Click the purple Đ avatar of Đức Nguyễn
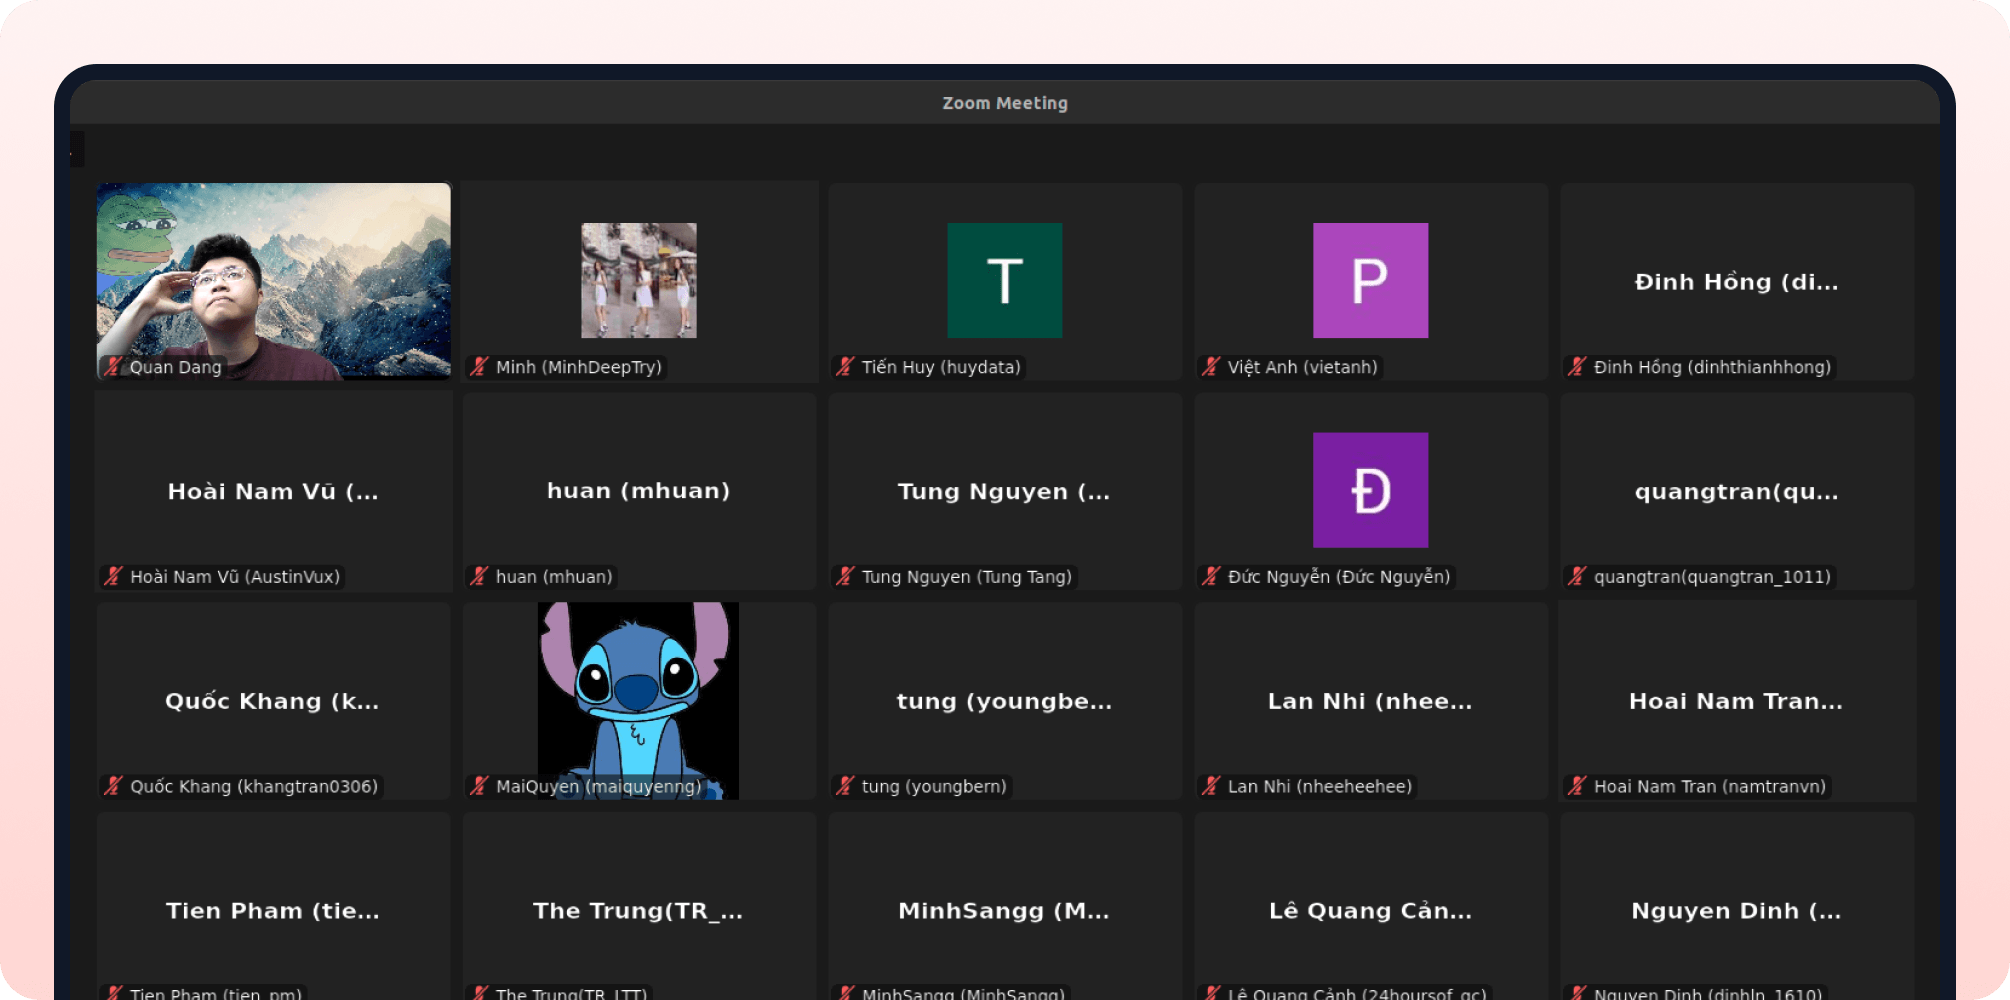Screen dimensions: 2010x1000 1370,490
